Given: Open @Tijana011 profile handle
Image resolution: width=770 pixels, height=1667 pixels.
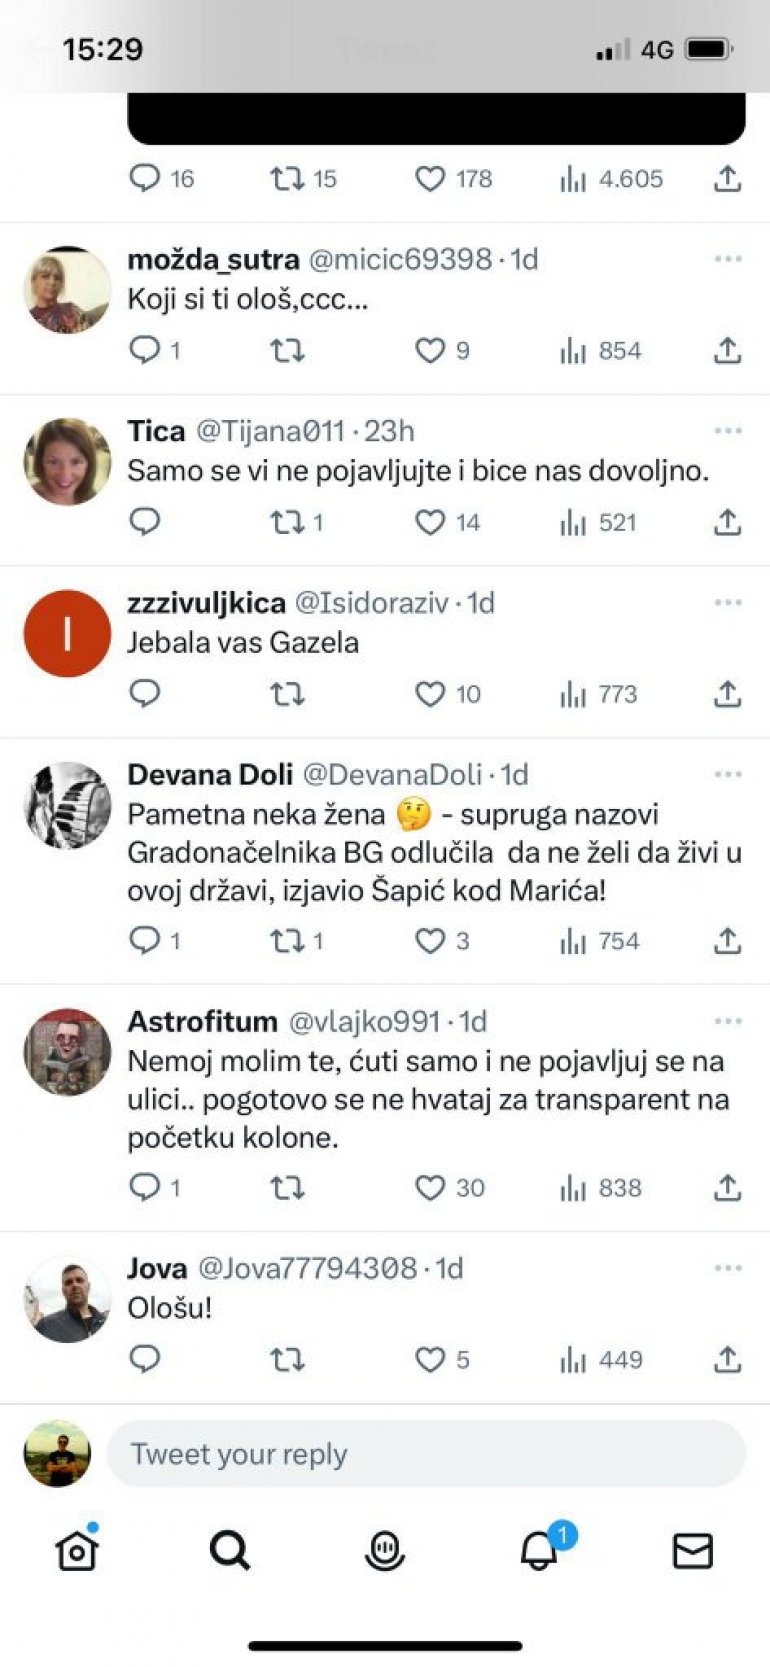Looking at the screenshot, I should tap(270, 431).
